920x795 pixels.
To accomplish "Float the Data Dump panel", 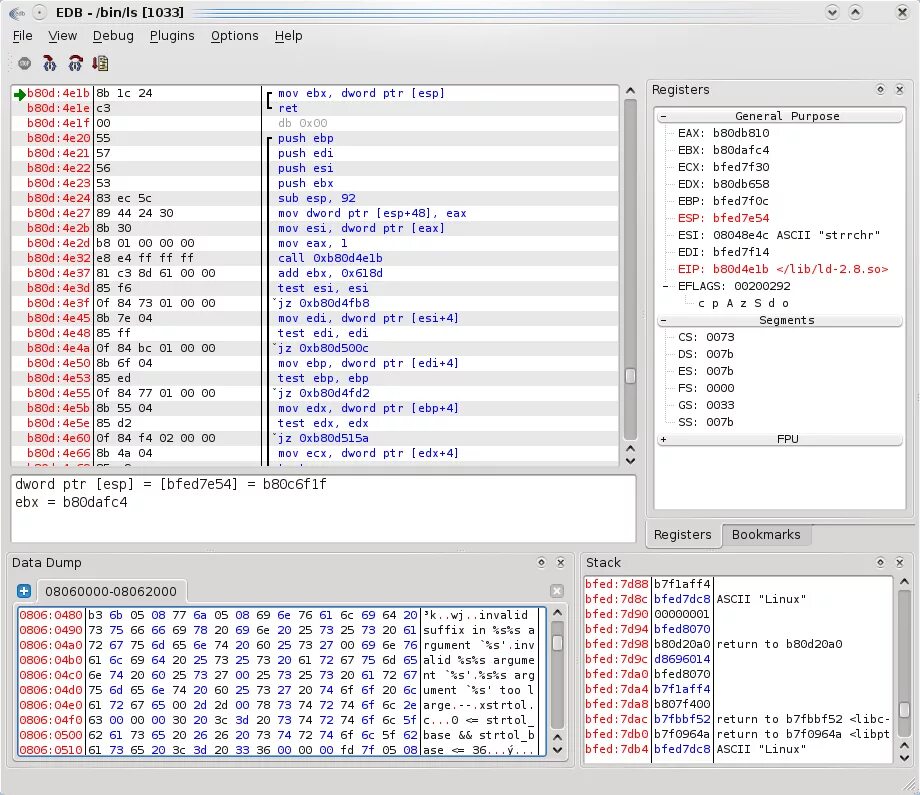I will (x=541, y=563).
